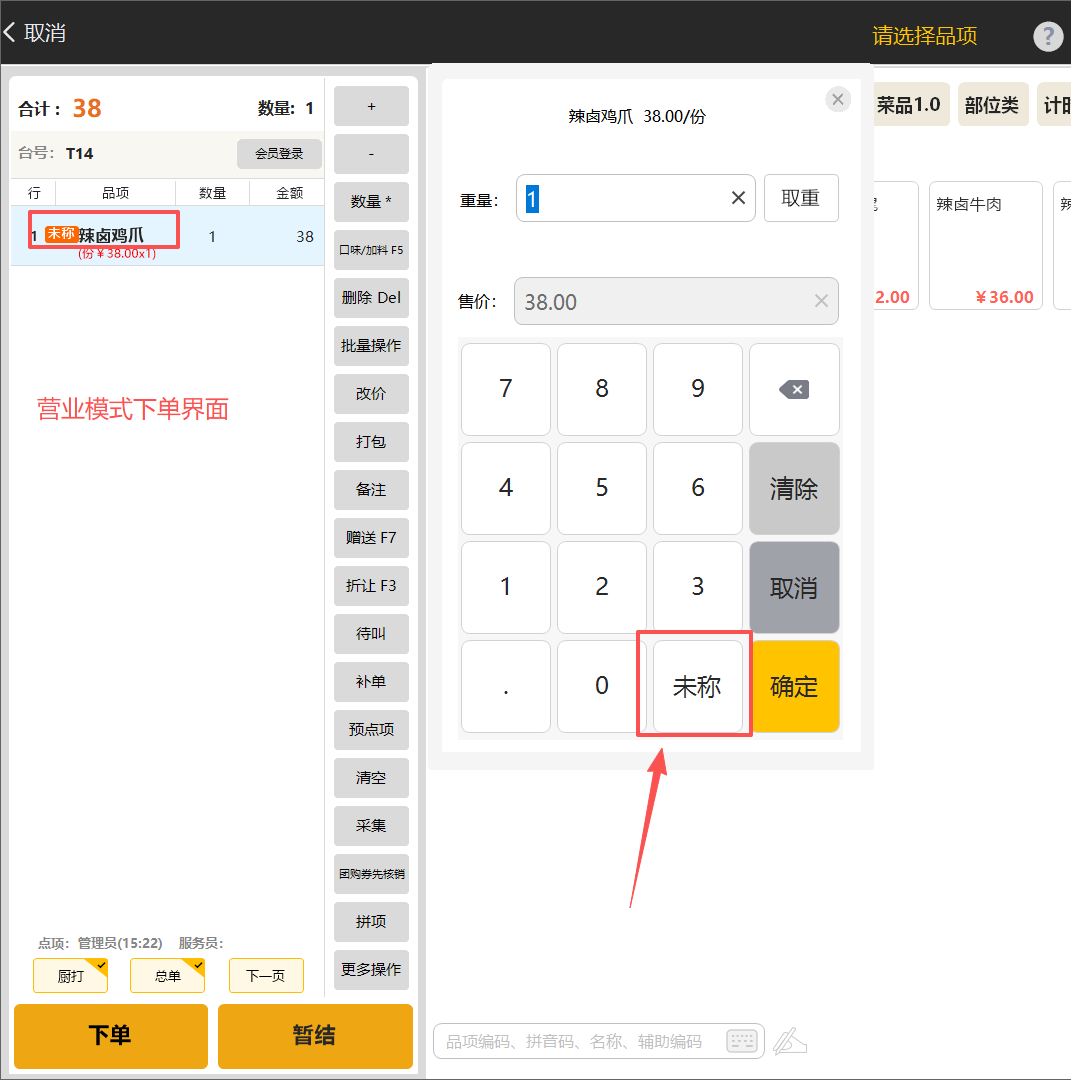Go to 下一页 print options

[x=265, y=976]
